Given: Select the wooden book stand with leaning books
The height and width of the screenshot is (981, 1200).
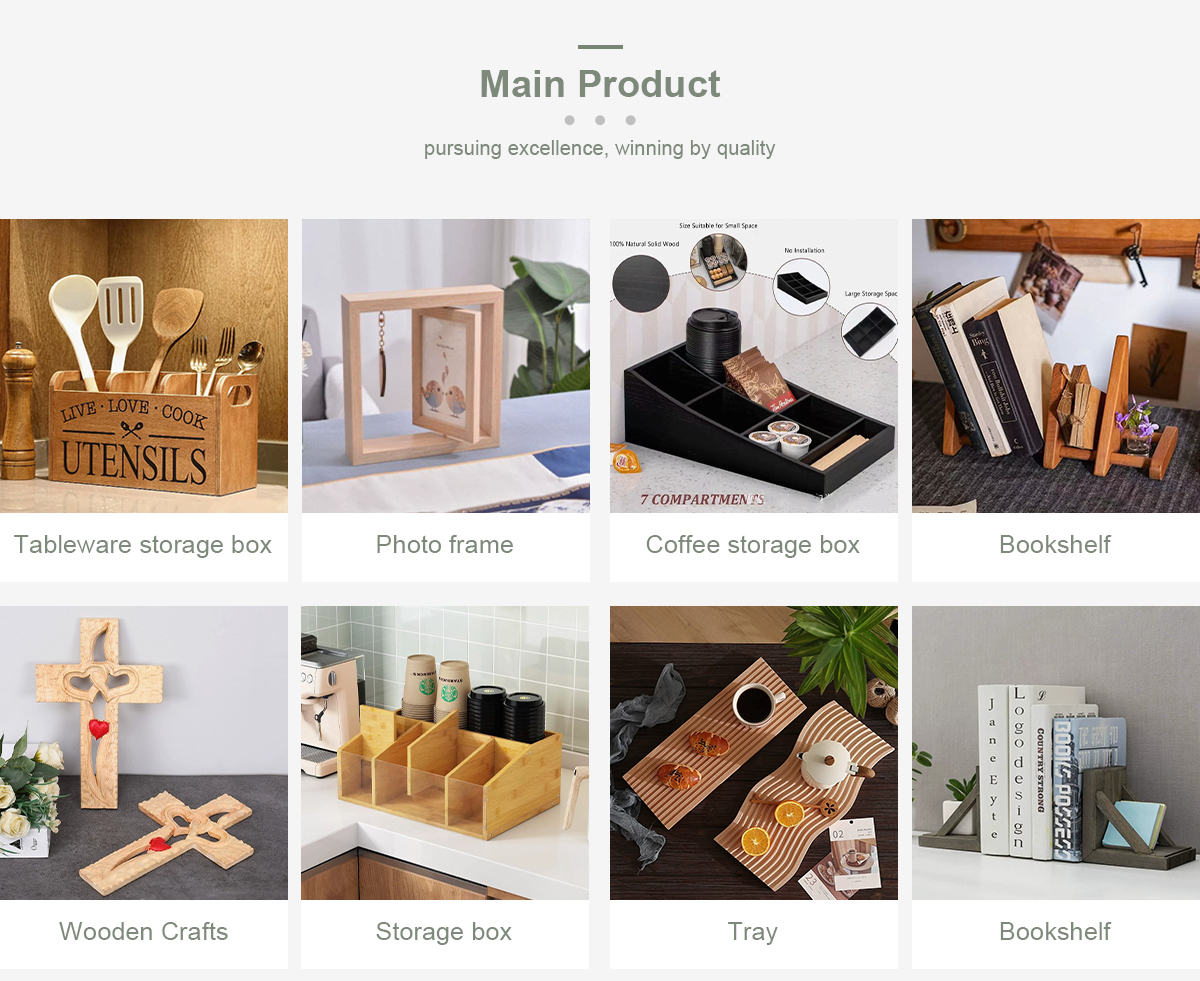Looking at the screenshot, I should click(1056, 366).
